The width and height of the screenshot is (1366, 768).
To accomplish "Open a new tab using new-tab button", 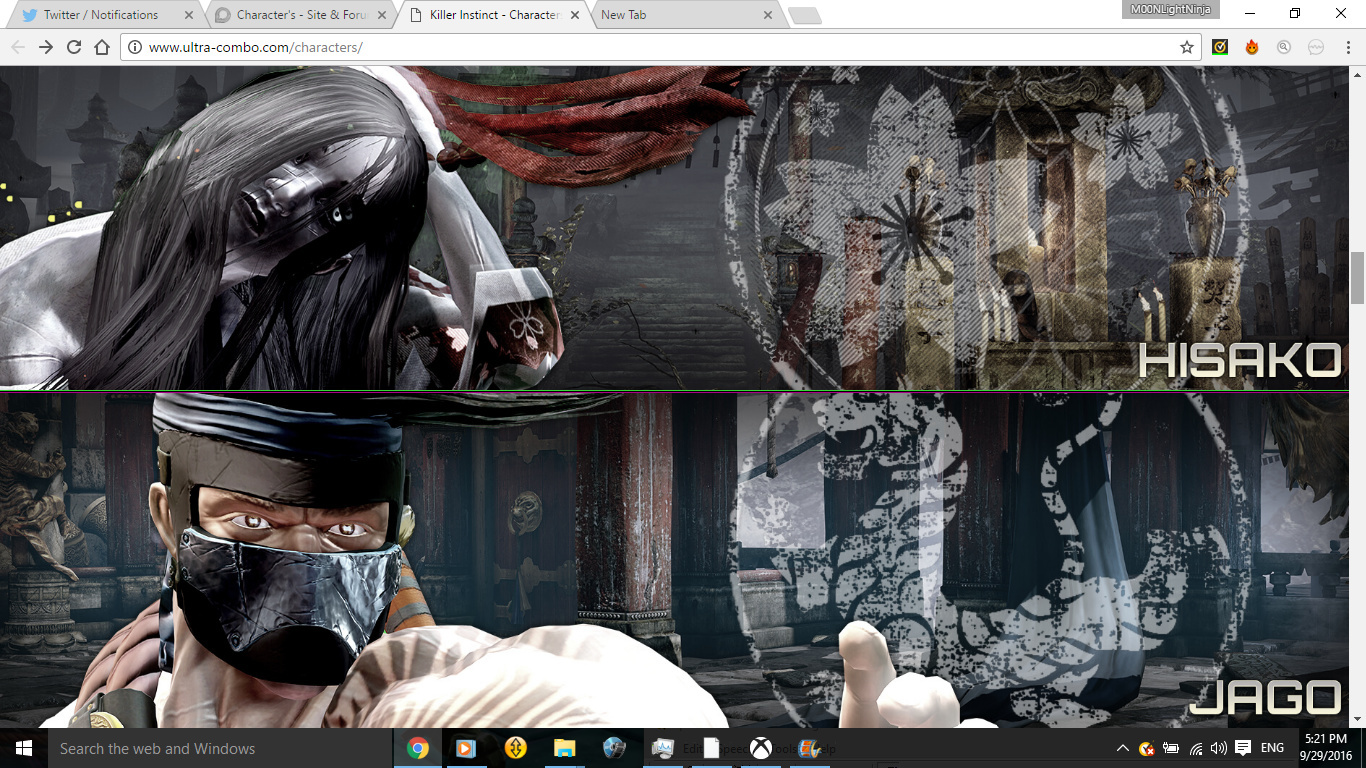I will pos(804,15).
